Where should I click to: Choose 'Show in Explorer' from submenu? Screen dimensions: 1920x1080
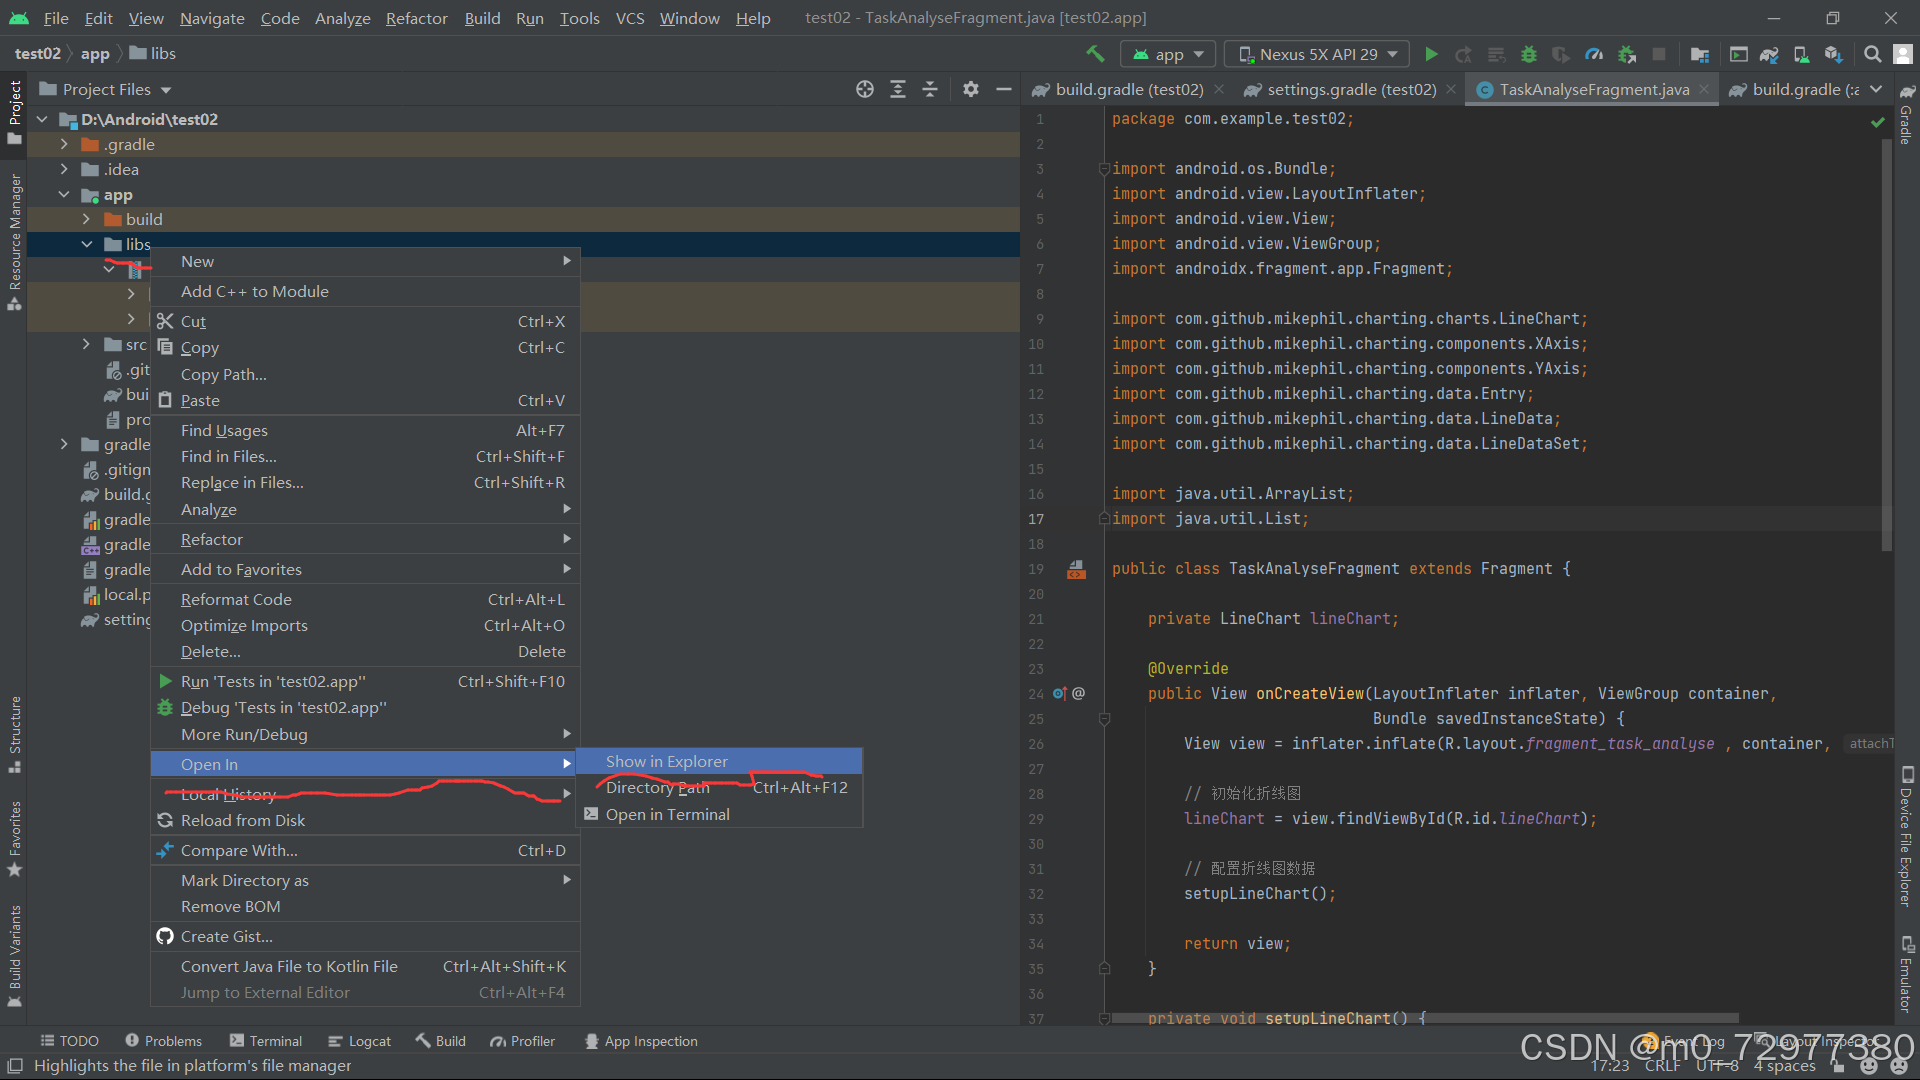point(666,761)
